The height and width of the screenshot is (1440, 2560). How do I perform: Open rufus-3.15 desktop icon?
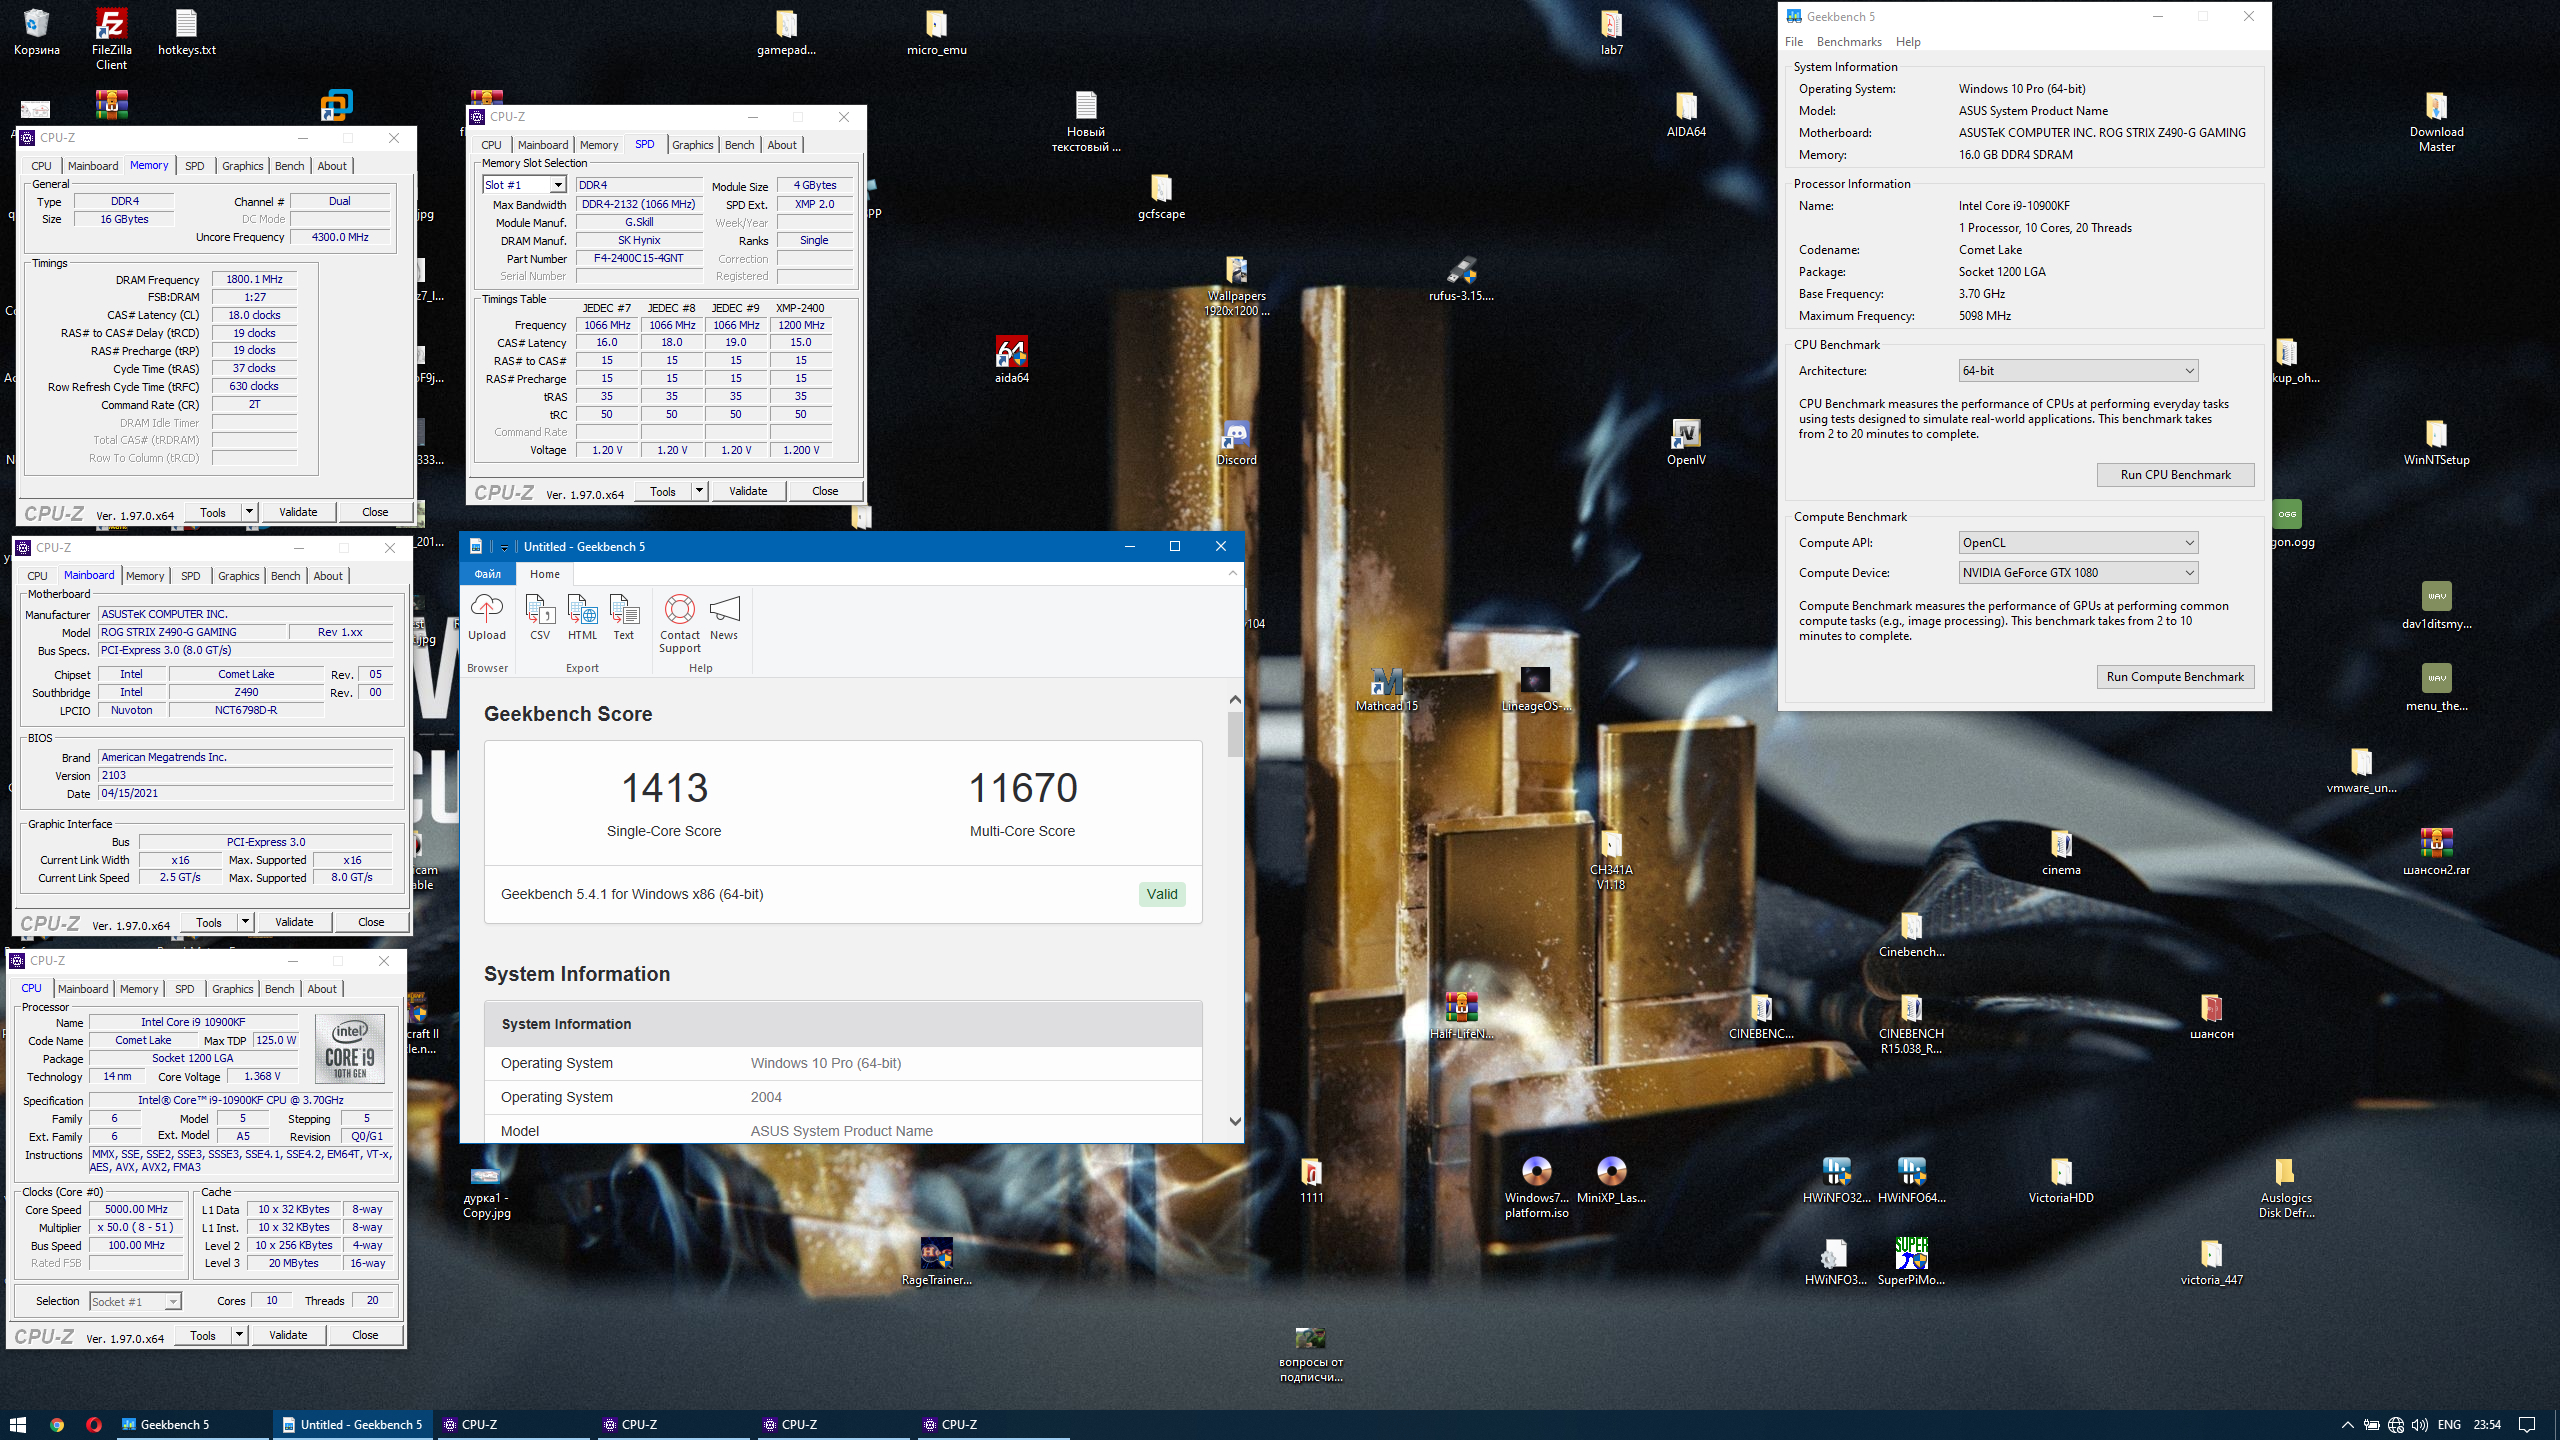click(1461, 278)
